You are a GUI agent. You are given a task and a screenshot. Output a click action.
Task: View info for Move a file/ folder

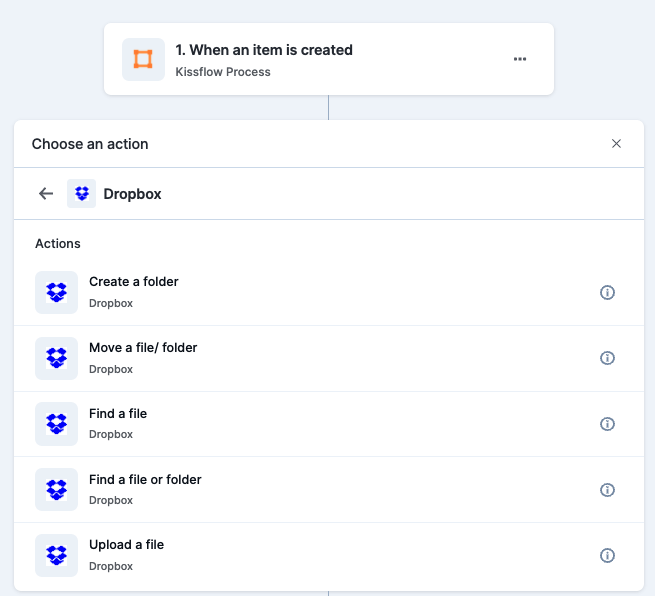click(607, 358)
